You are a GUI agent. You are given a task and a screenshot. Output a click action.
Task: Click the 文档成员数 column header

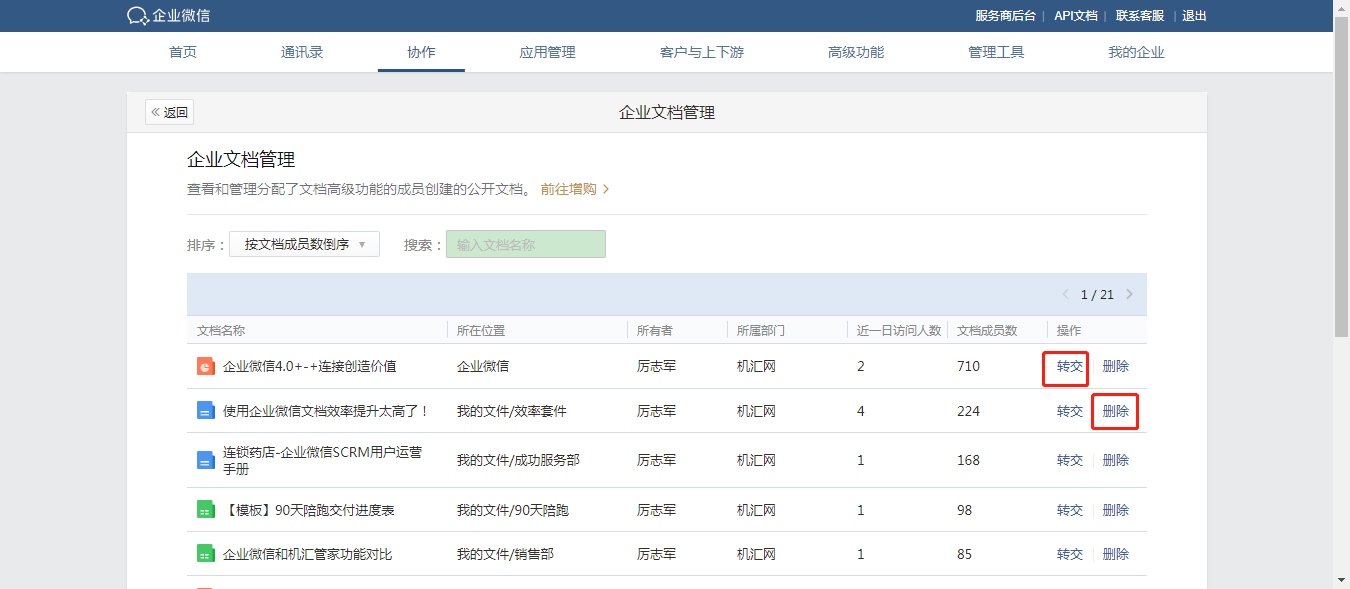(x=987, y=330)
